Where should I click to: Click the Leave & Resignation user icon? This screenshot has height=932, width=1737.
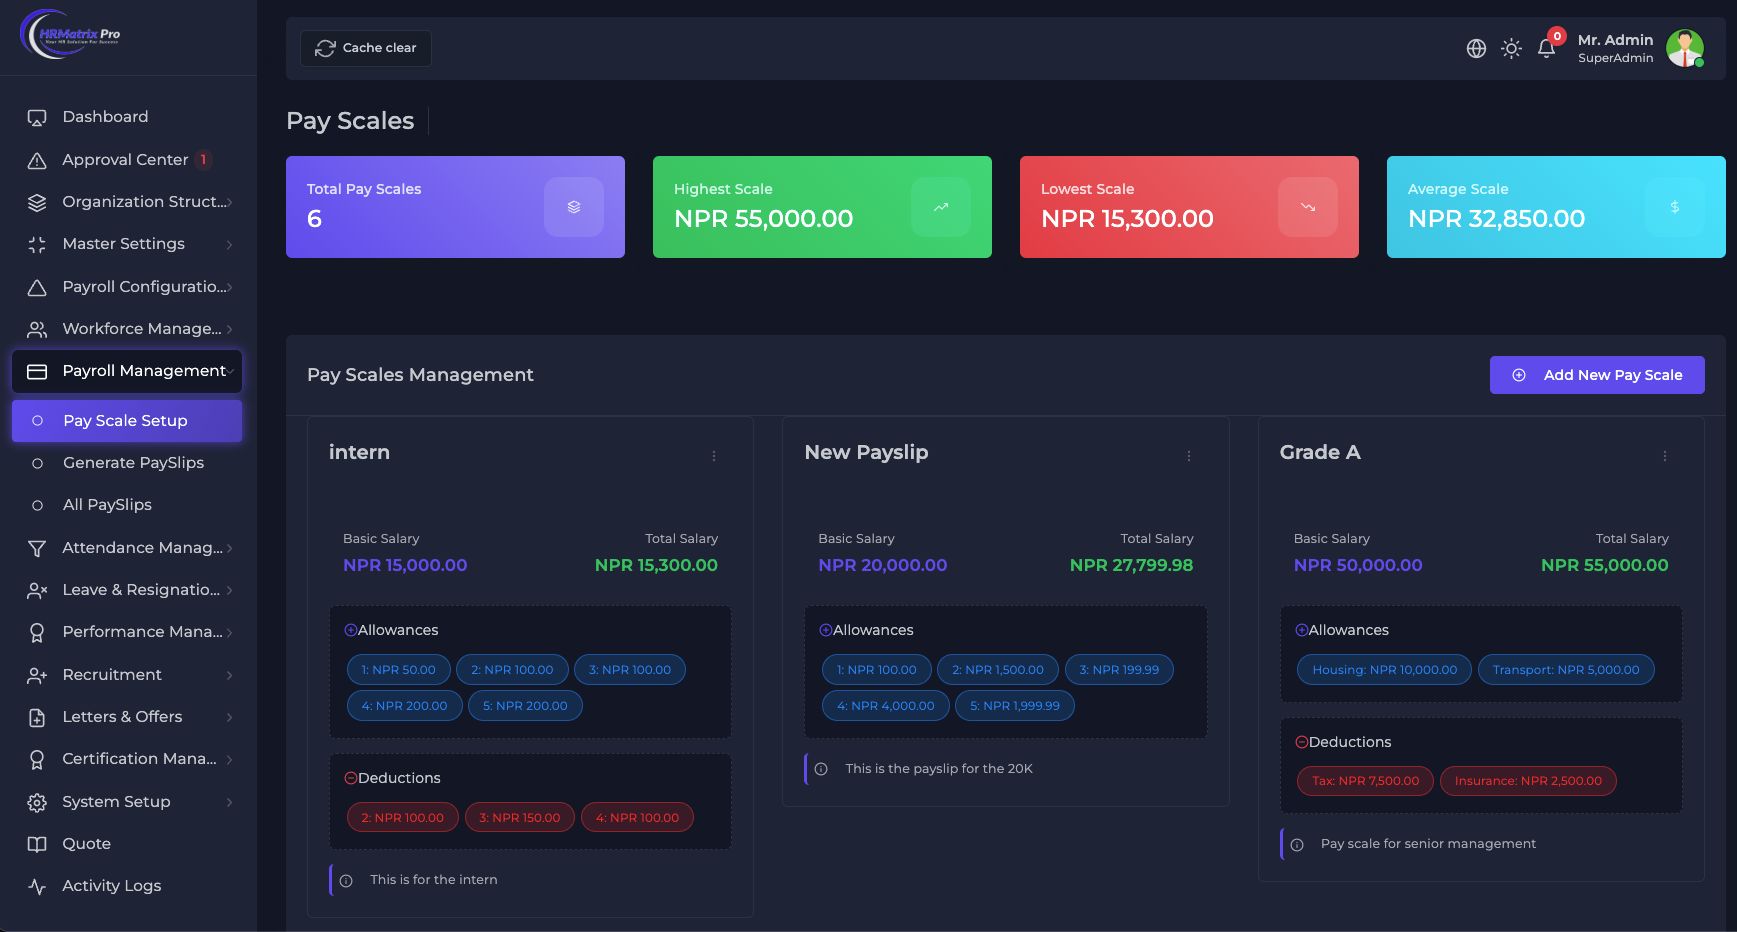point(37,590)
